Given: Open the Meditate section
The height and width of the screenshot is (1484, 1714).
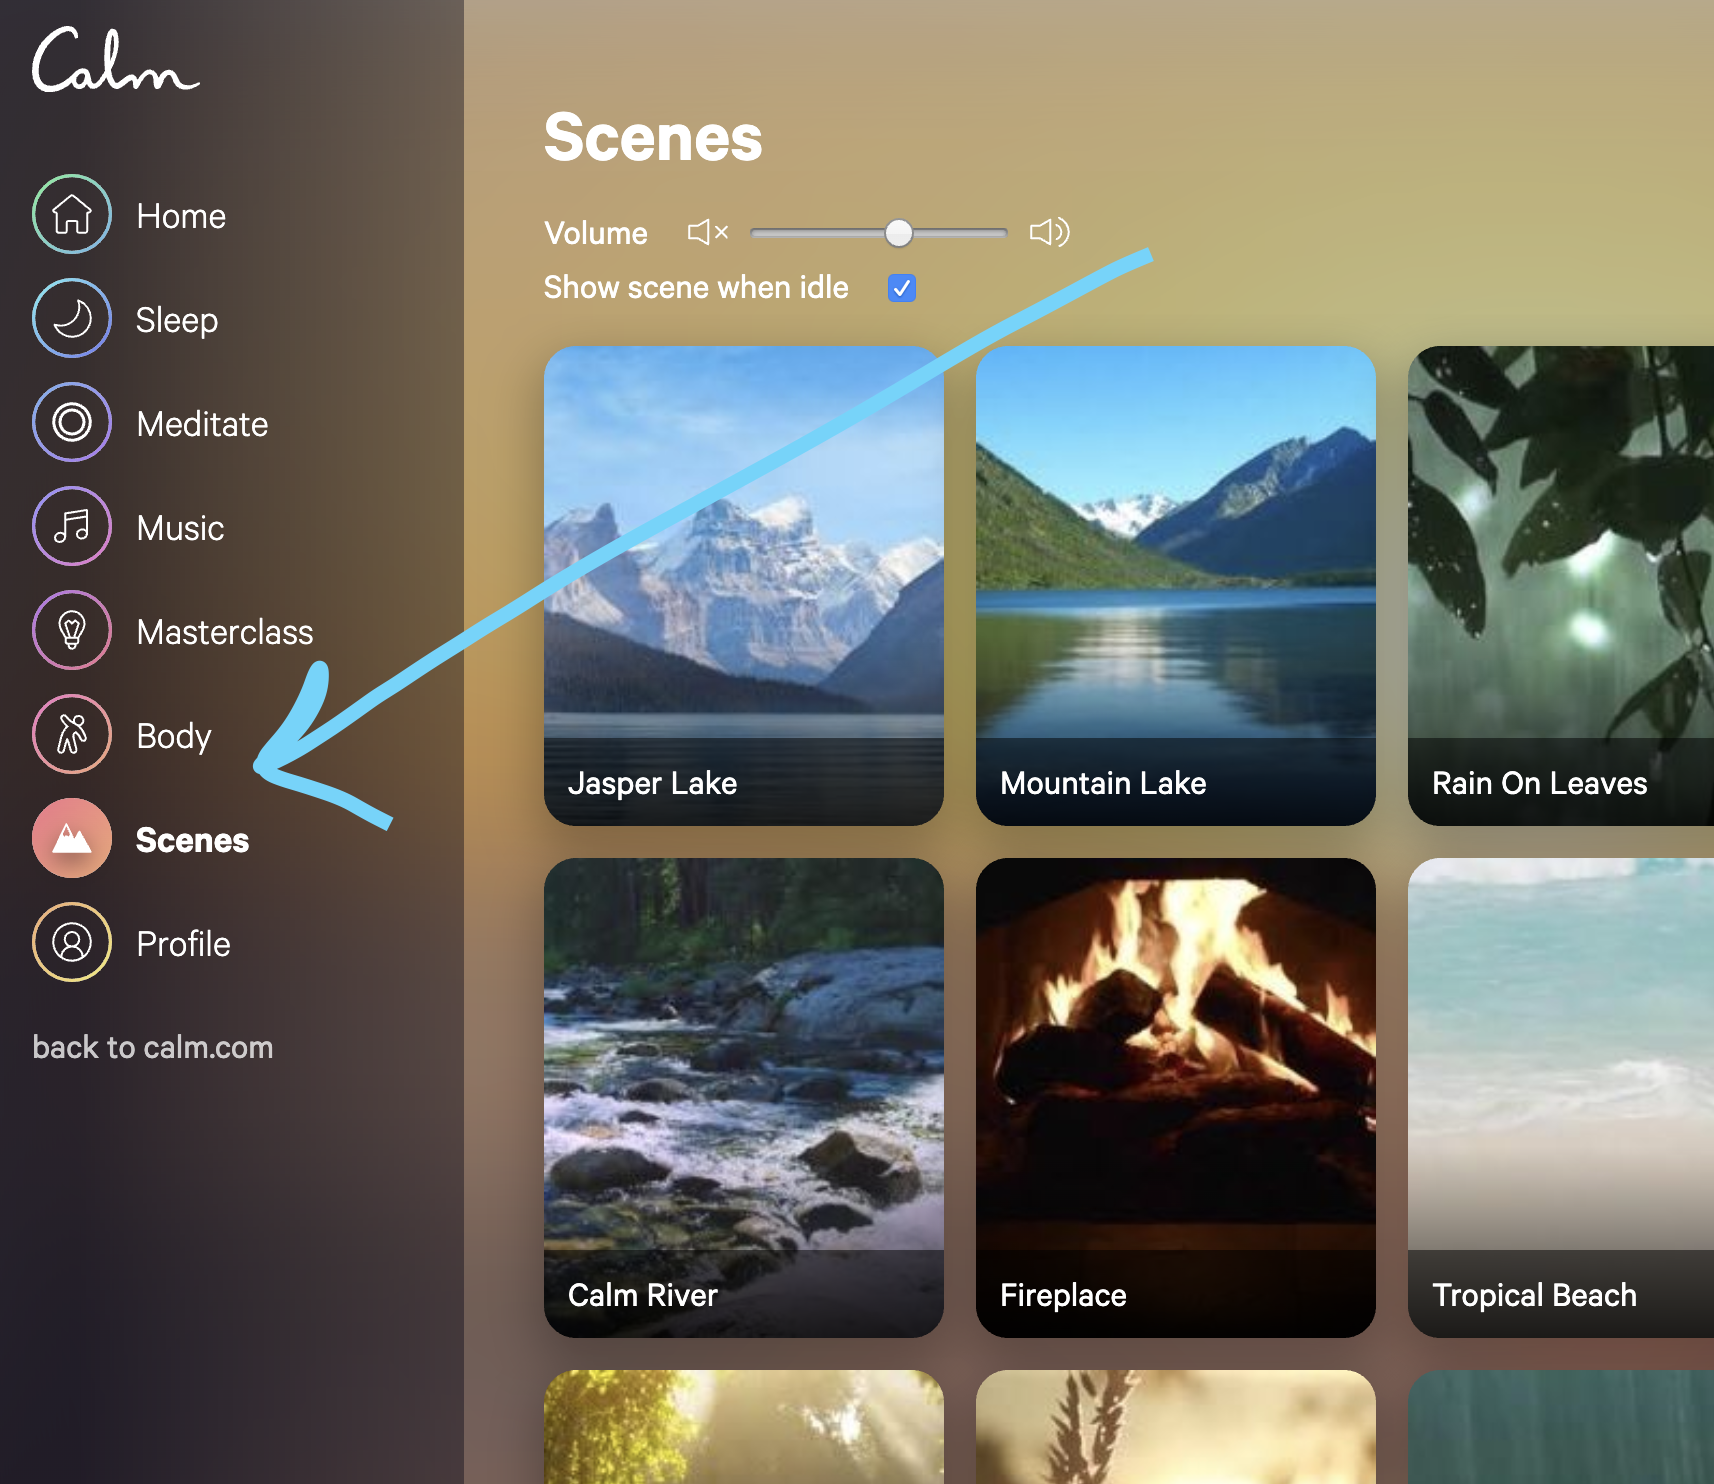Looking at the screenshot, I should tap(202, 424).
